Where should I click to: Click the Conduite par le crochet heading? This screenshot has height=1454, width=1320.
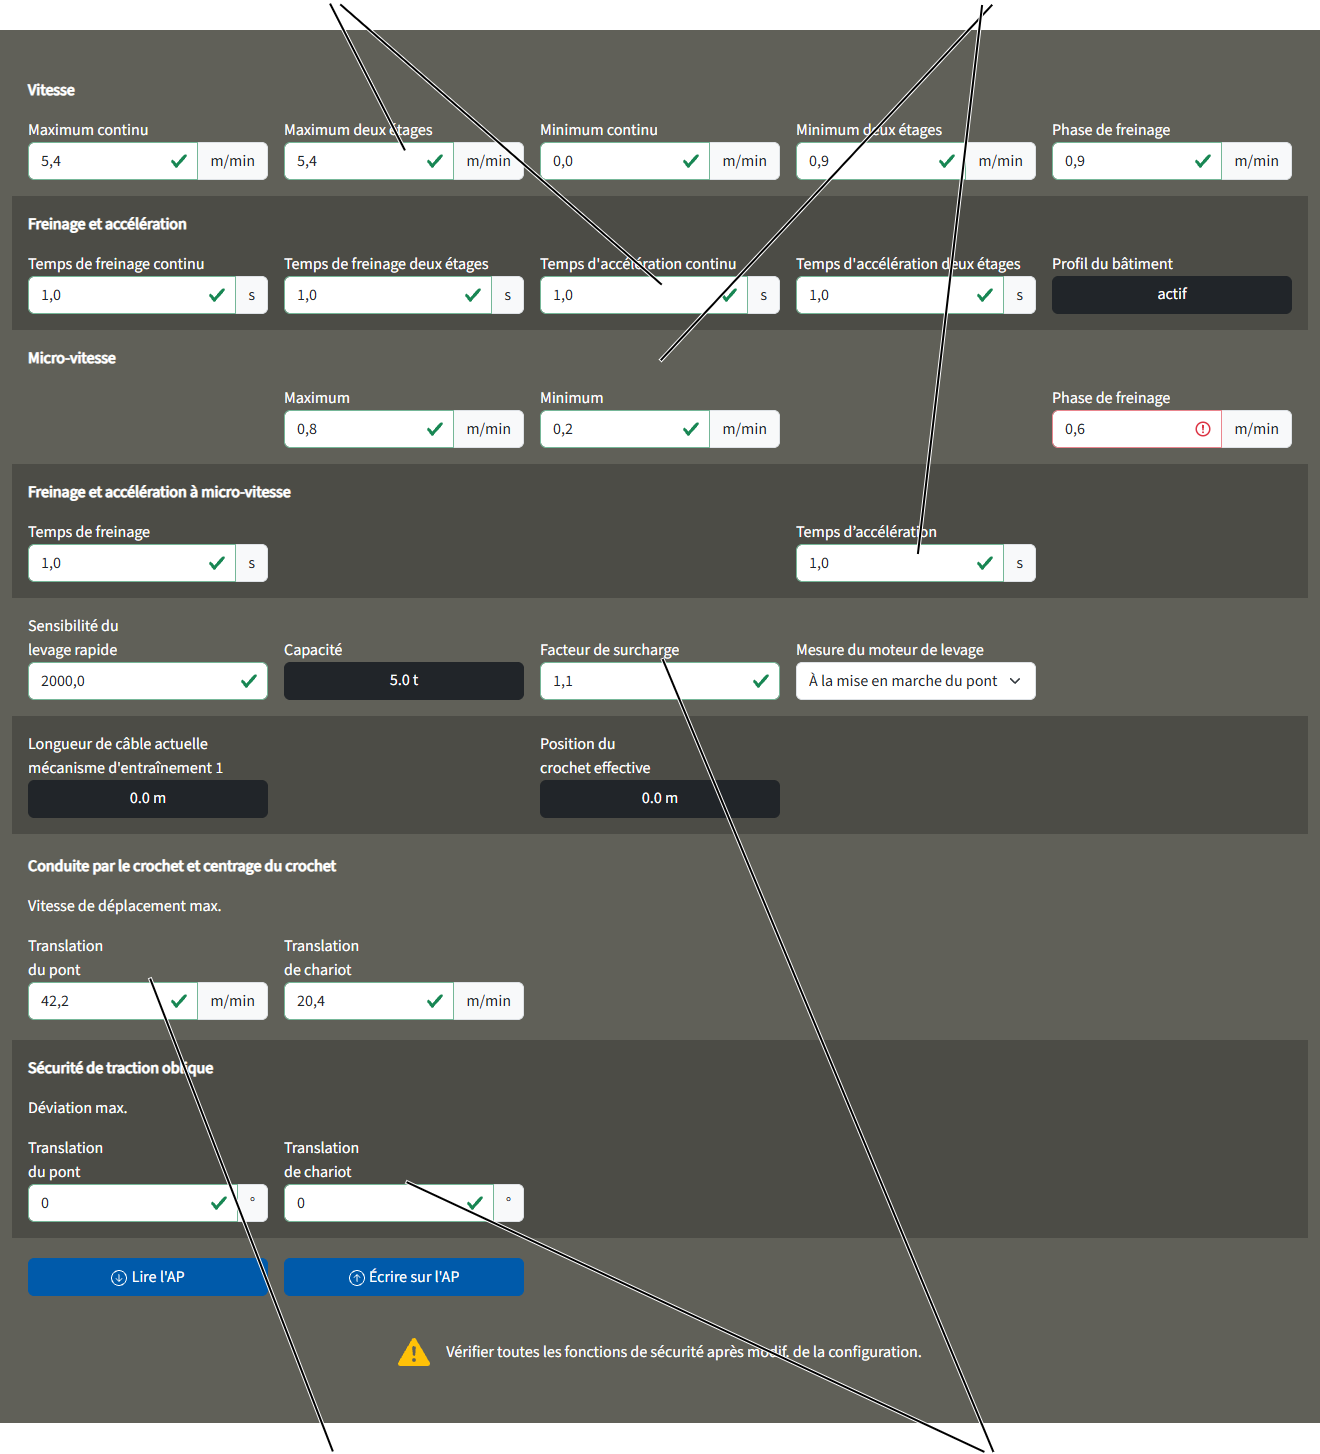tap(182, 866)
